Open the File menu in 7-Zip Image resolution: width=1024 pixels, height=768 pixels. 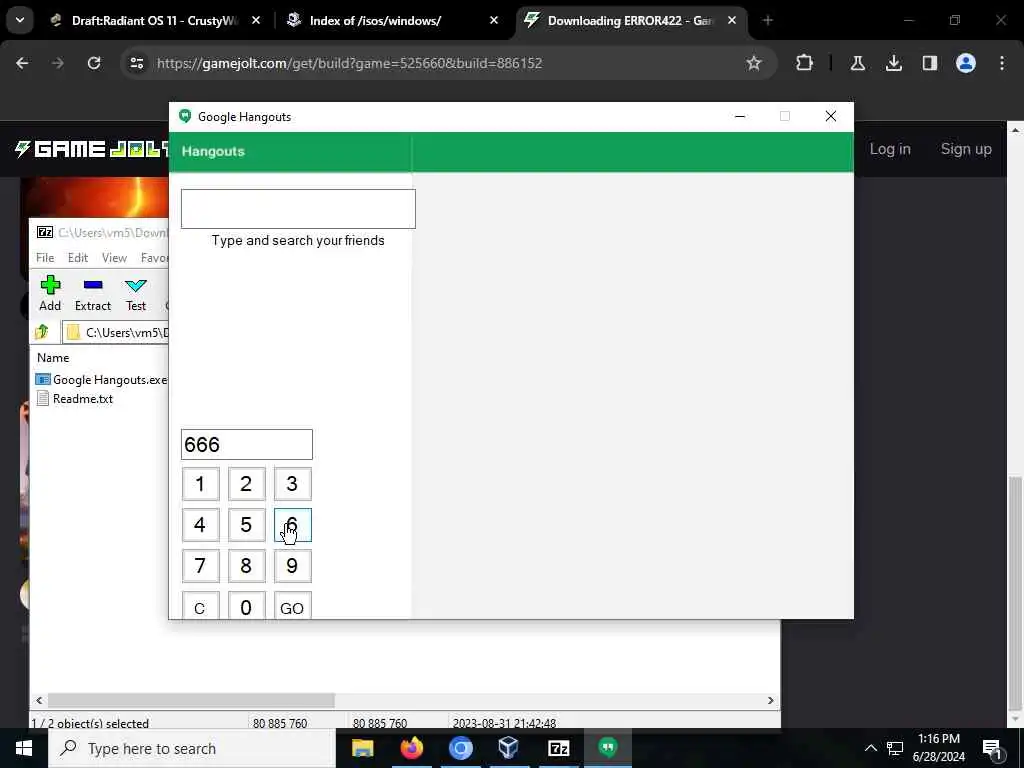(x=45, y=258)
